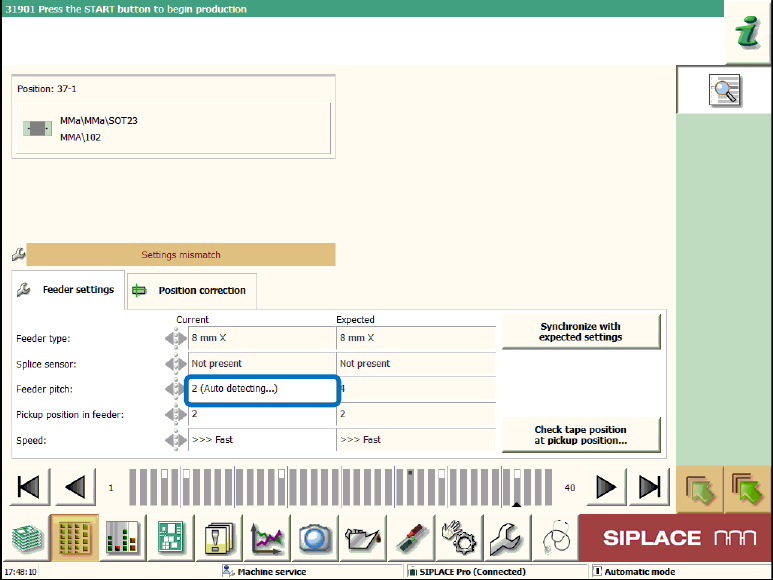Switch to the Feeder settings tab
The height and width of the screenshot is (580, 773).
coord(68,290)
